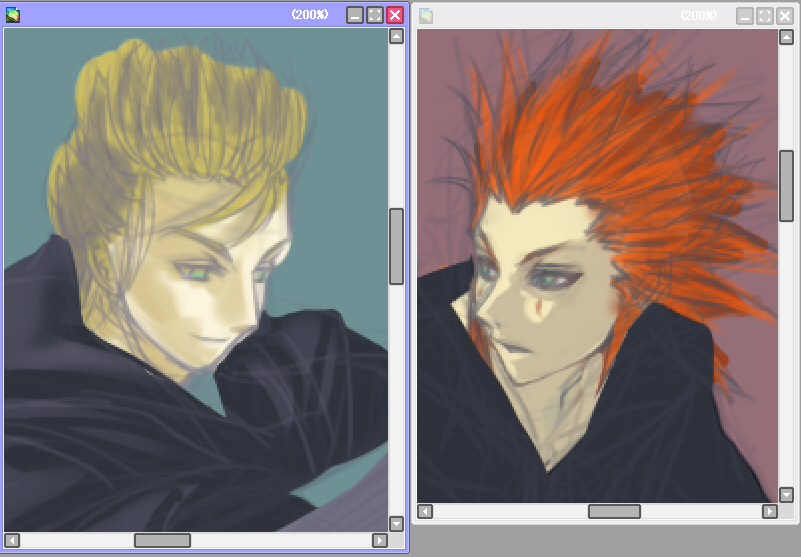Viewport: 801px width, 557px height.
Task: Click vertical scrollbar thumb in left window
Action: tap(396, 246)
